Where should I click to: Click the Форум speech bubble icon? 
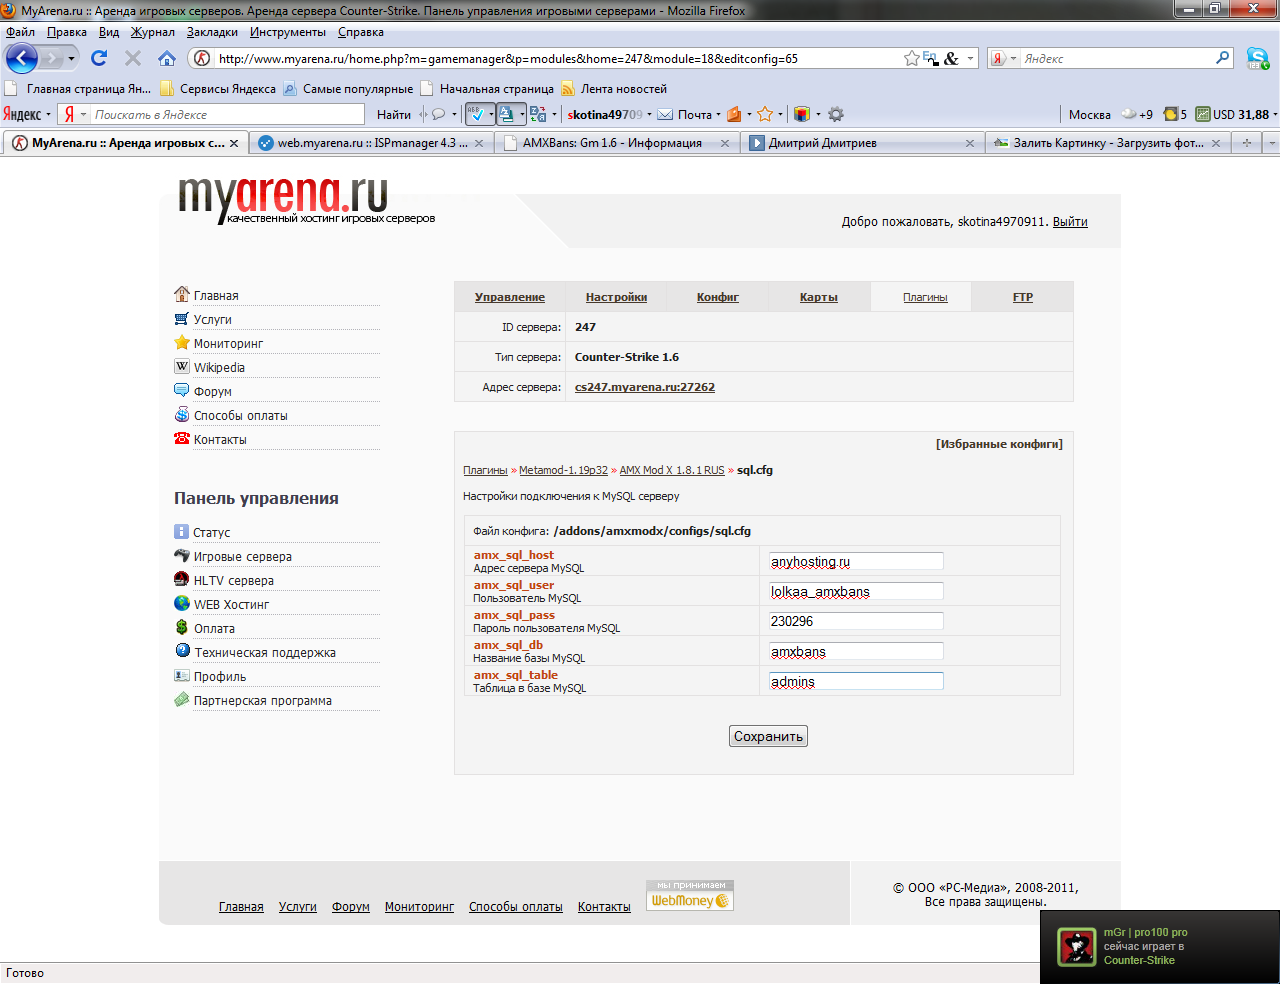[181, 390]
